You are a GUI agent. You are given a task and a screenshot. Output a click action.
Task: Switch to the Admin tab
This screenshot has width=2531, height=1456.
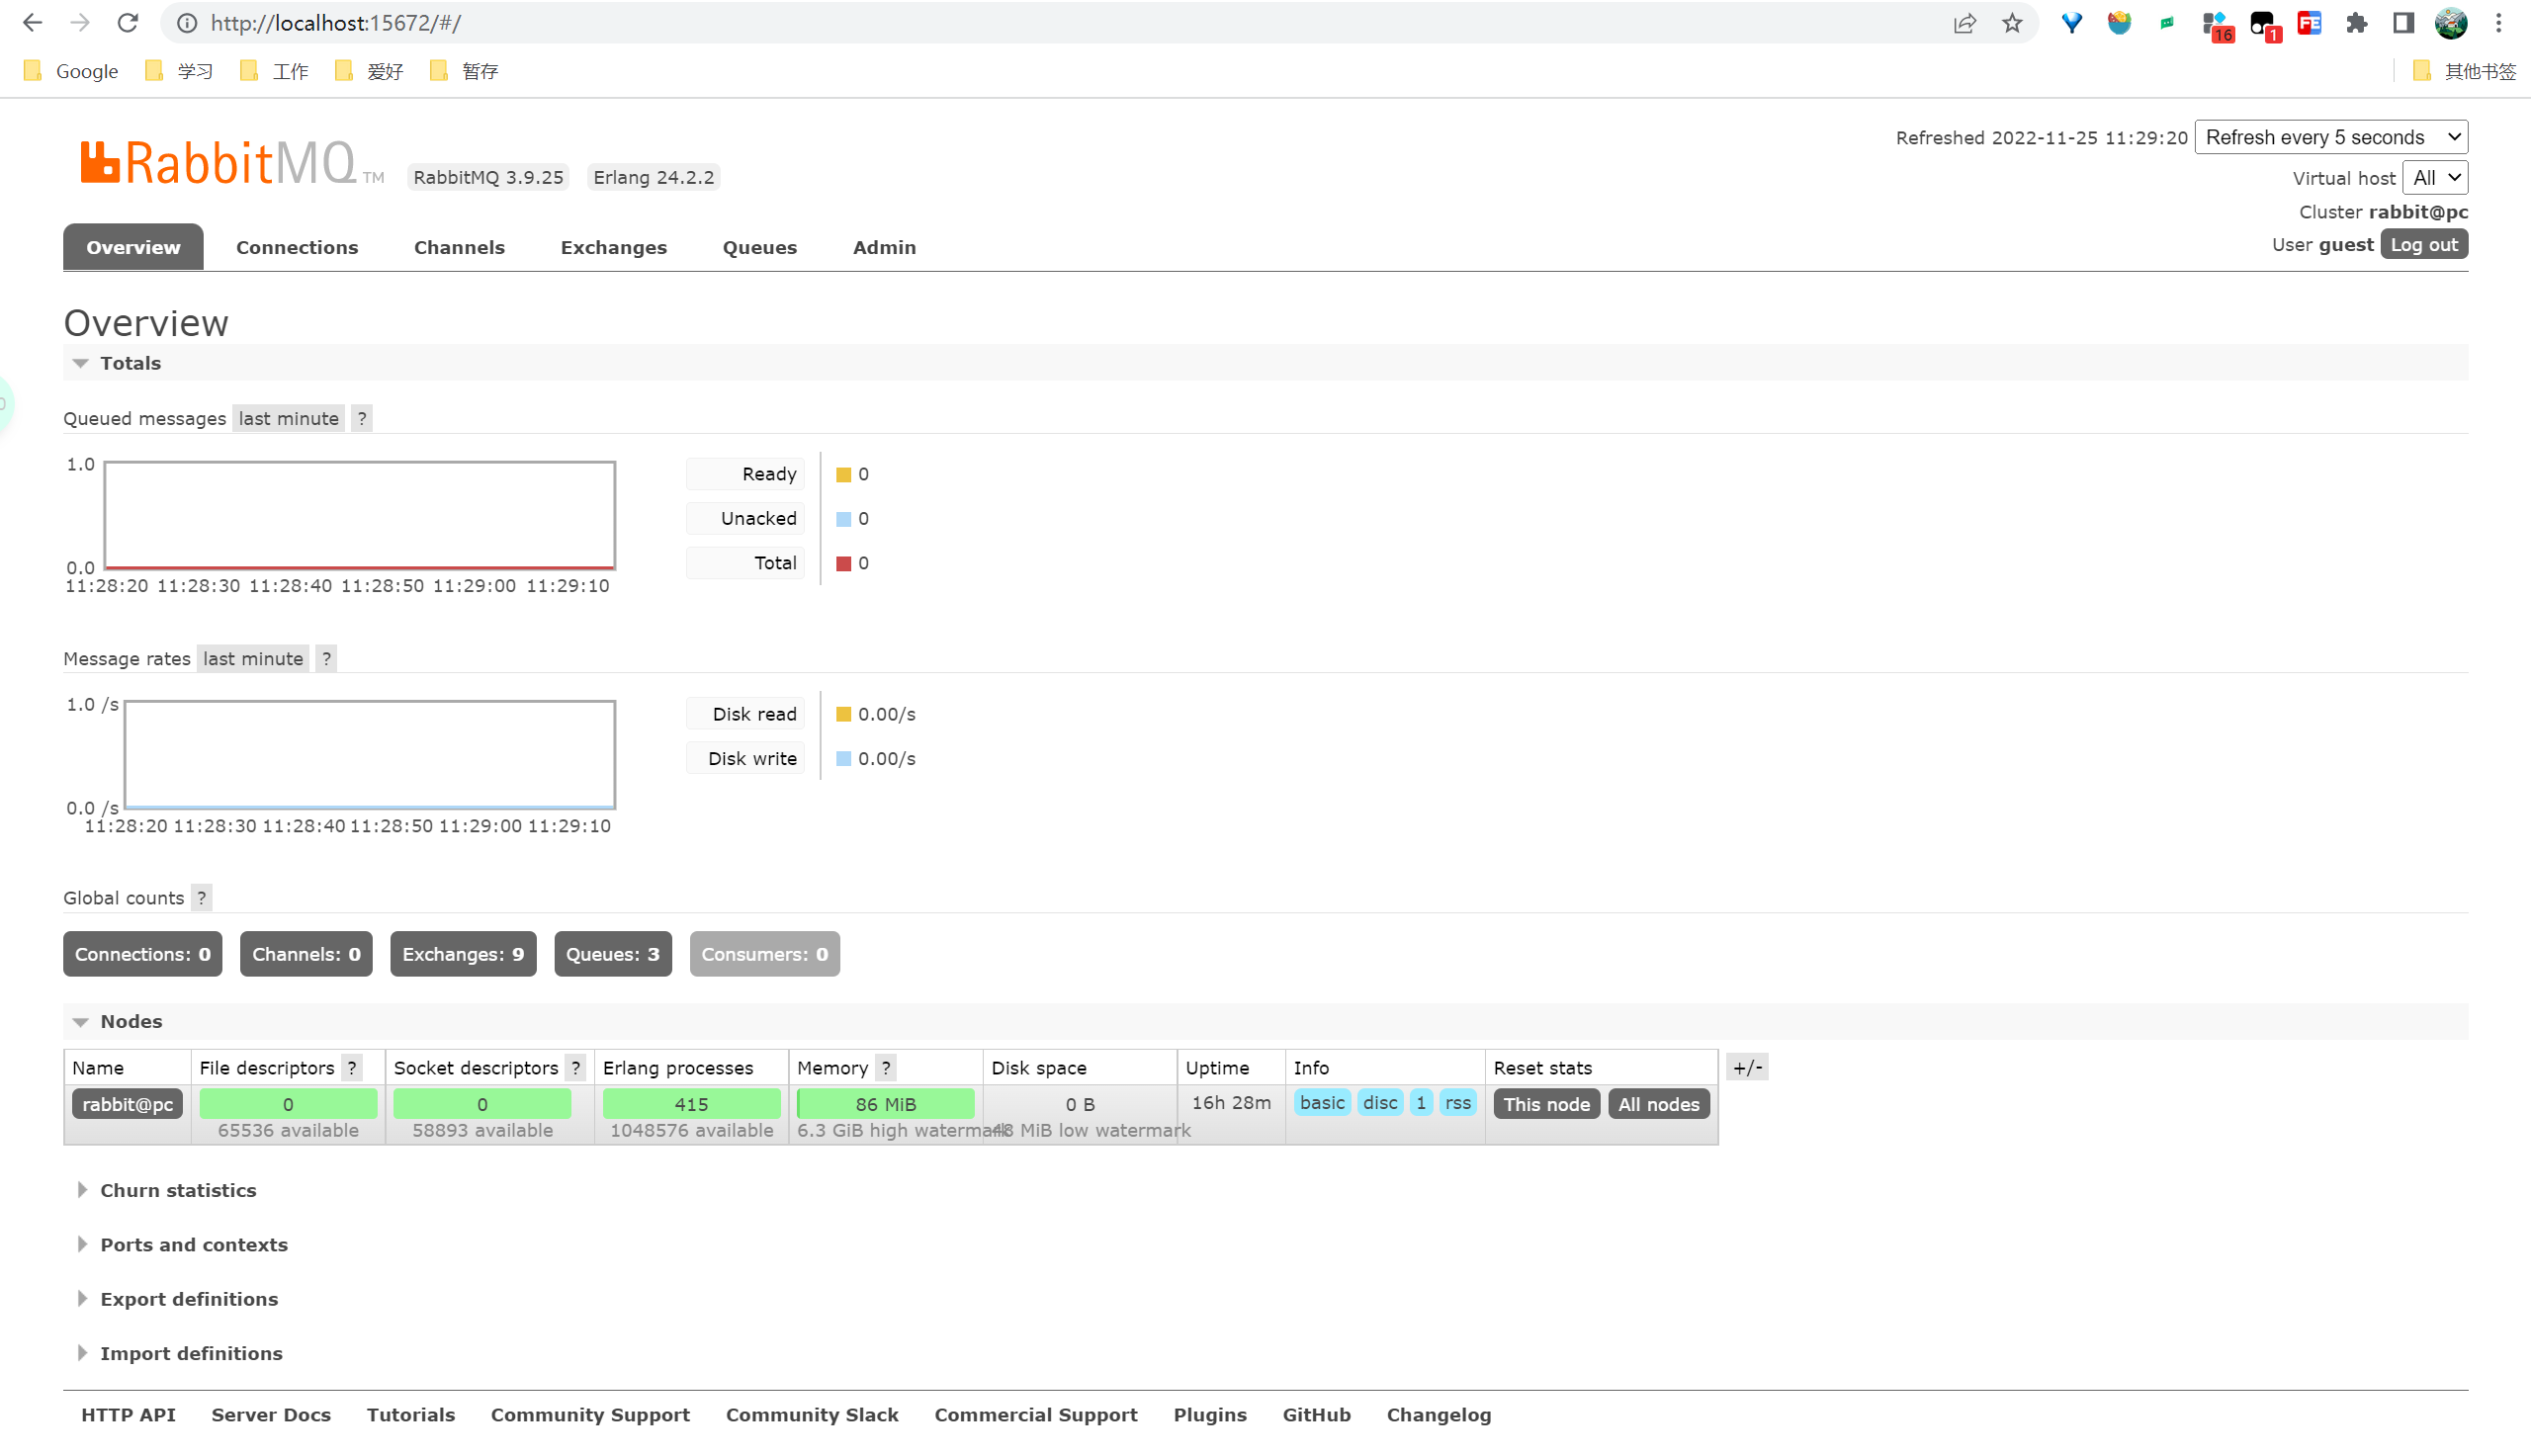click(x=884, y=247)
